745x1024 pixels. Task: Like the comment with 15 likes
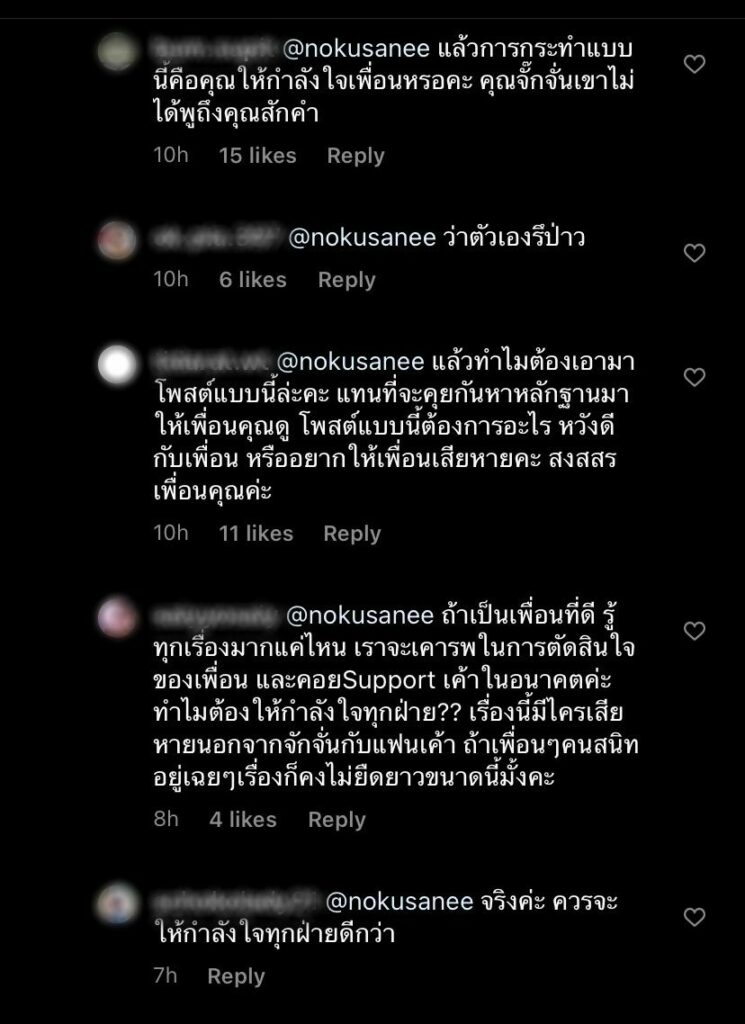point(694,64)
